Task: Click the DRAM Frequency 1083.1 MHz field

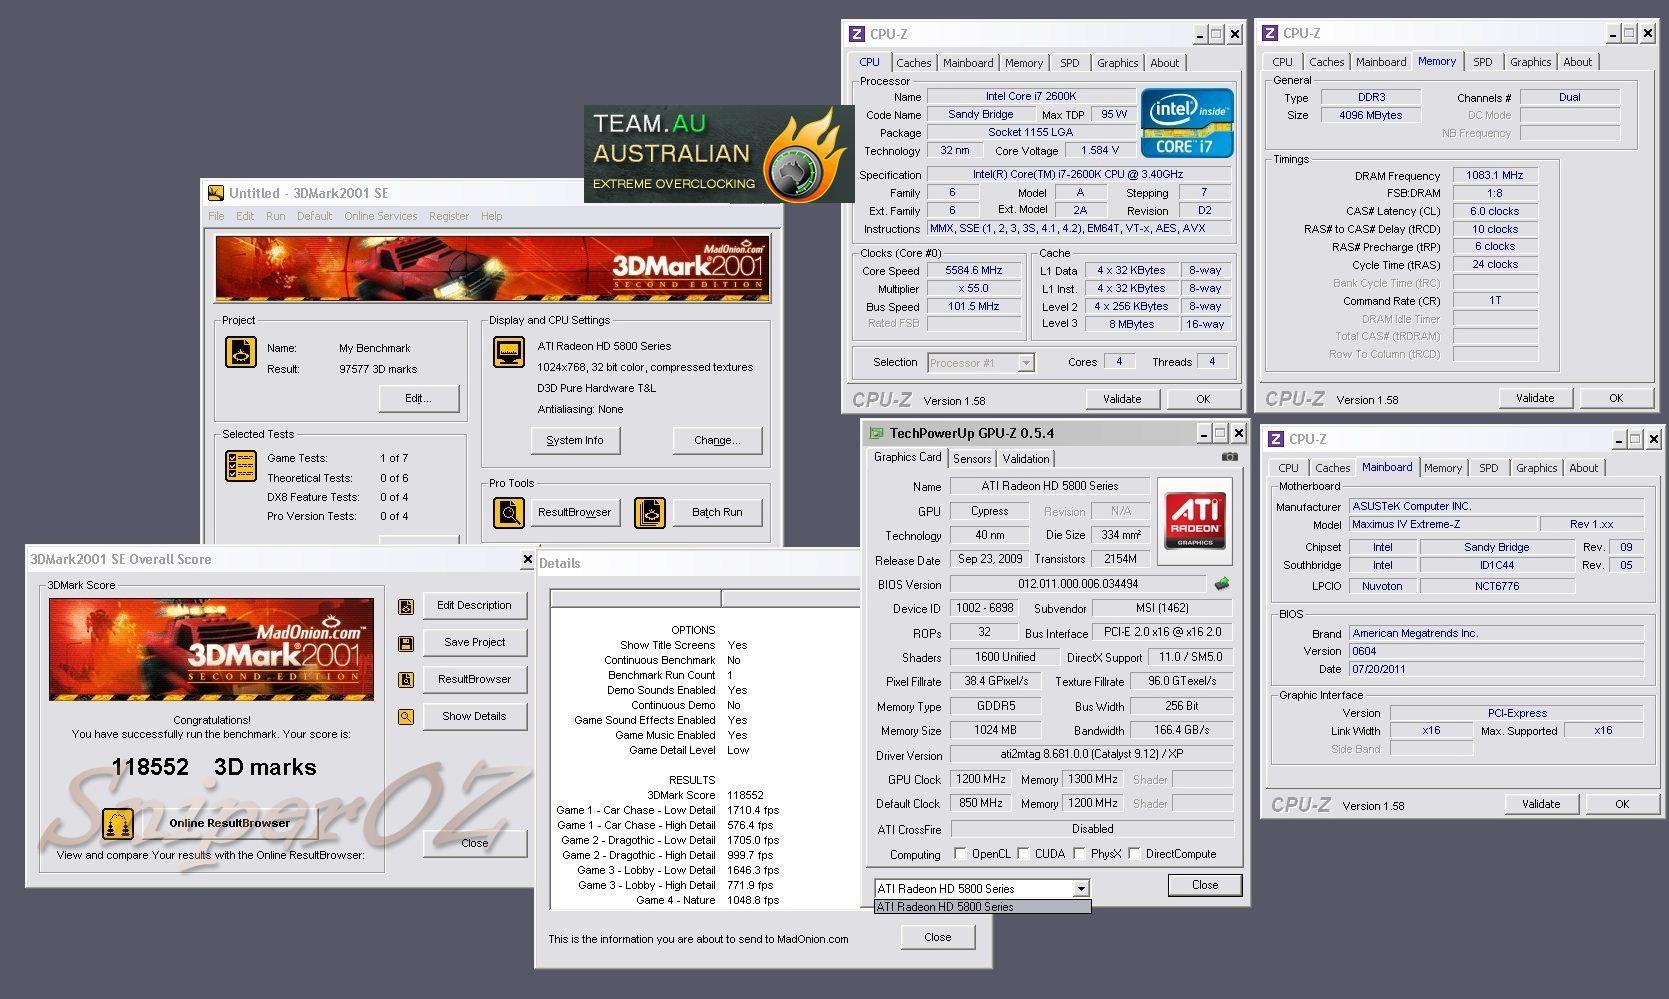Action: [x=1495, y=175]
